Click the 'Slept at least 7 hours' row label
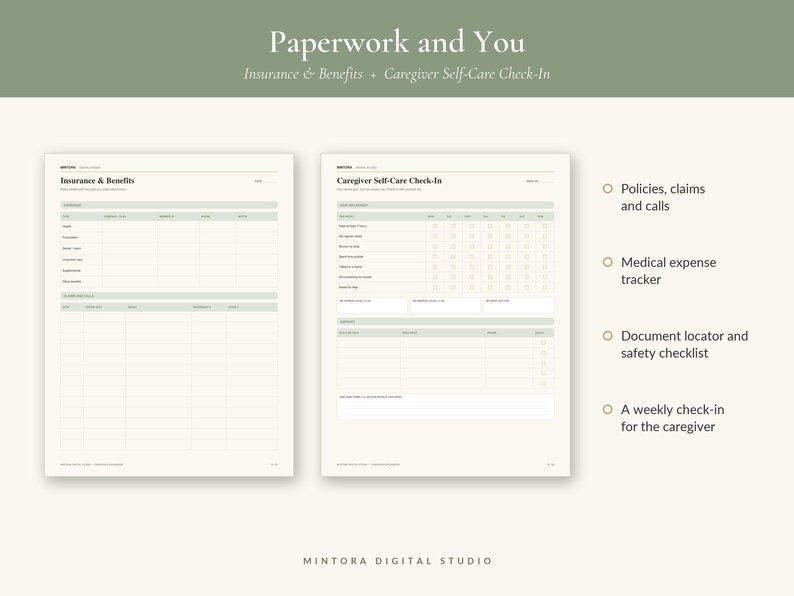This screenshot has width=794, height=596. click(x=352, y=226)
